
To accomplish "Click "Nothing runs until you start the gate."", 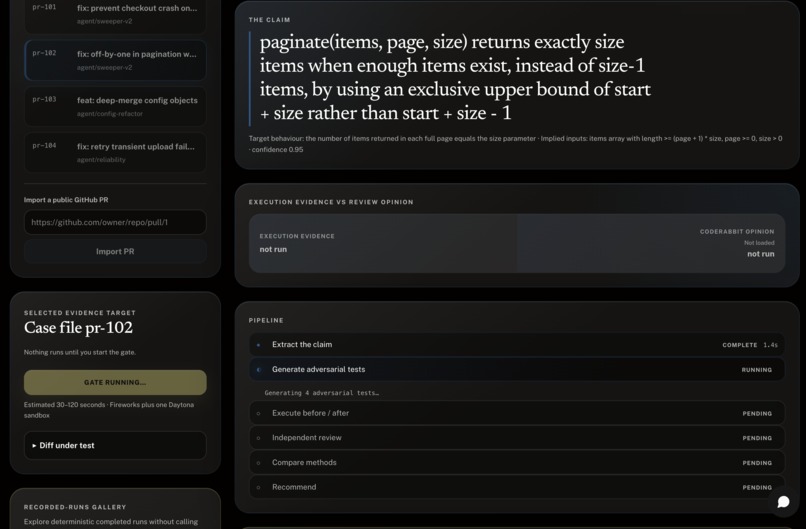I will [80, 352].
